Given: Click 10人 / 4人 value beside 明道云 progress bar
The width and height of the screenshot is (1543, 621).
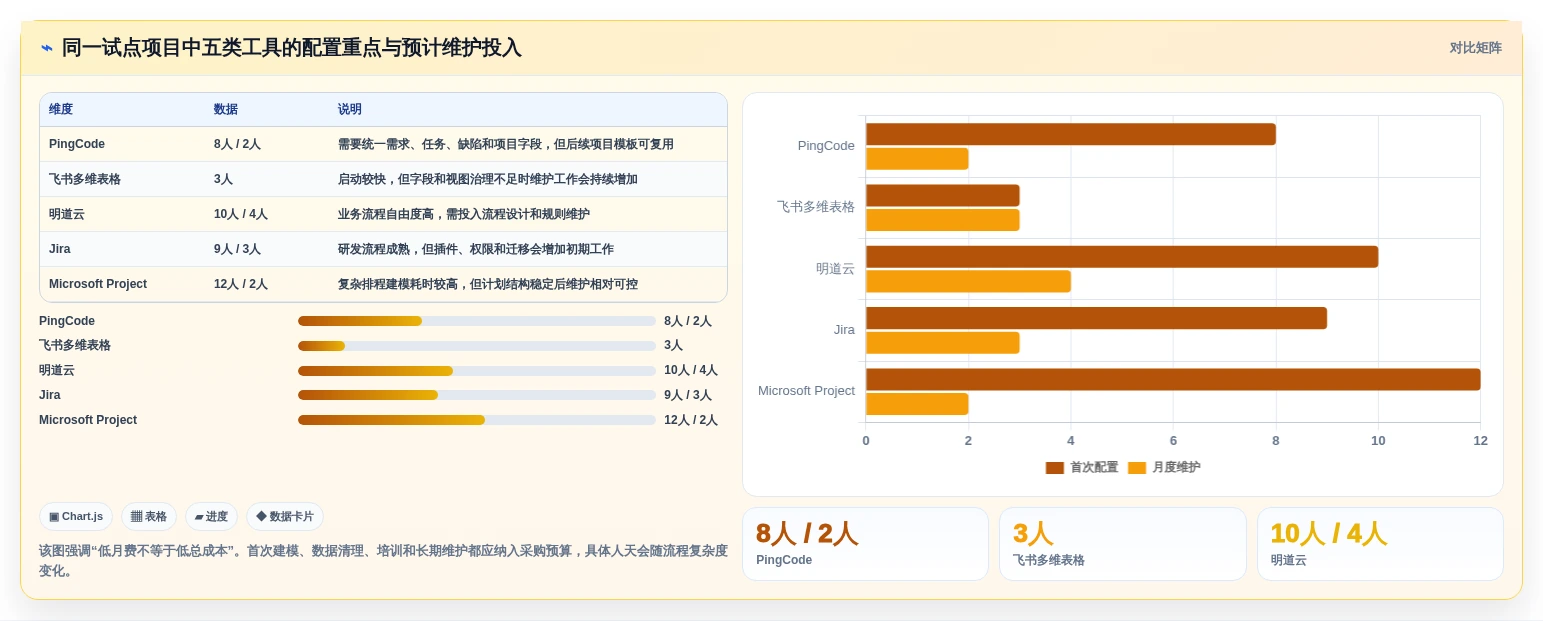Looking at the screenshot, I should click(x=691, y=370).
